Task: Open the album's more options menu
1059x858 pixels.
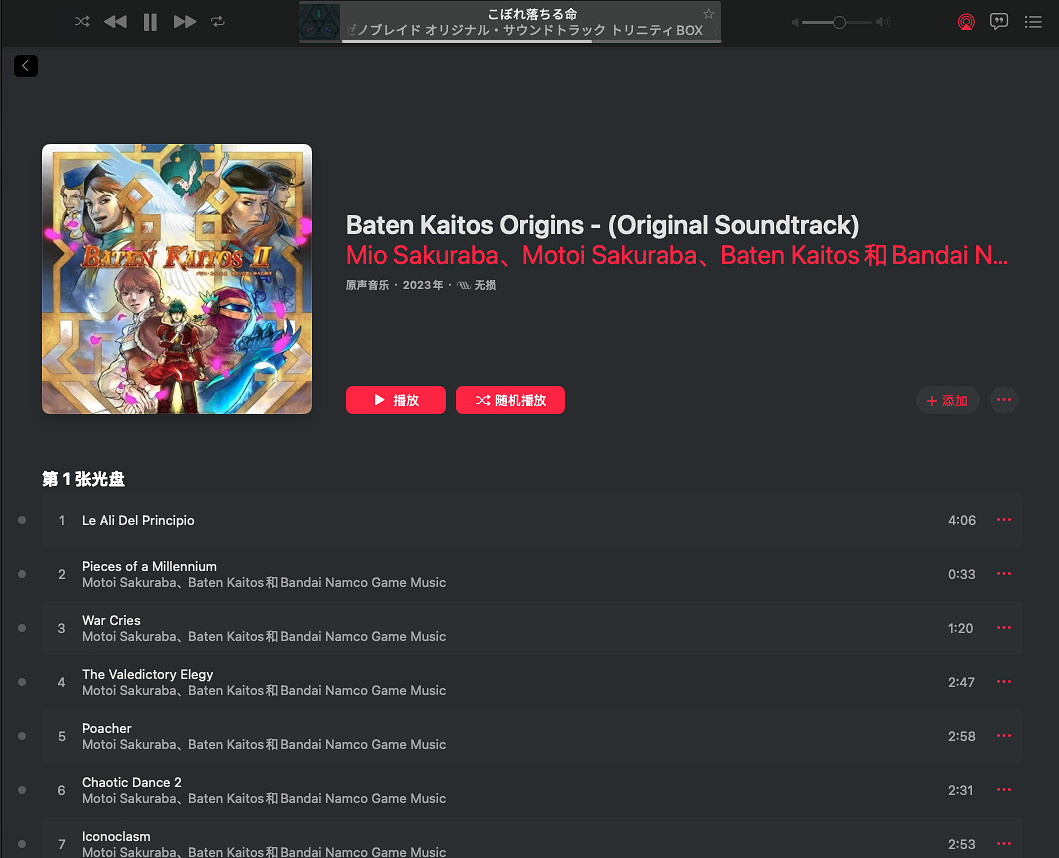Action: tap(1004, 400)
